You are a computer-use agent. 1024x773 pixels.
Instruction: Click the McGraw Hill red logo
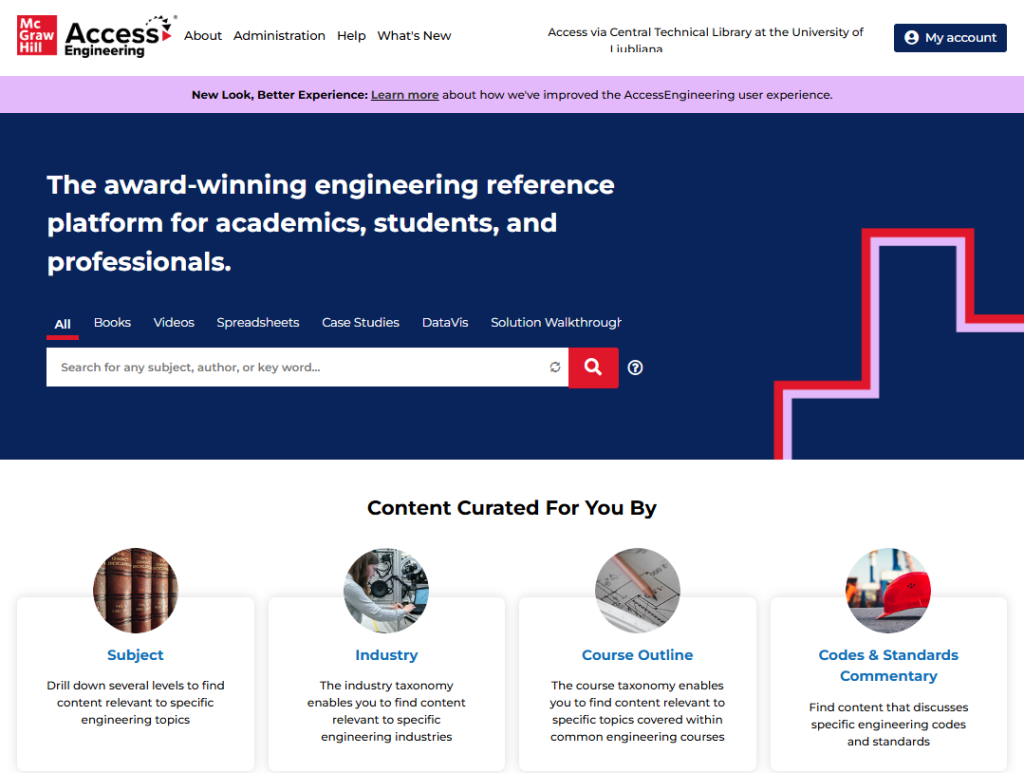click(x=37, y=35)
